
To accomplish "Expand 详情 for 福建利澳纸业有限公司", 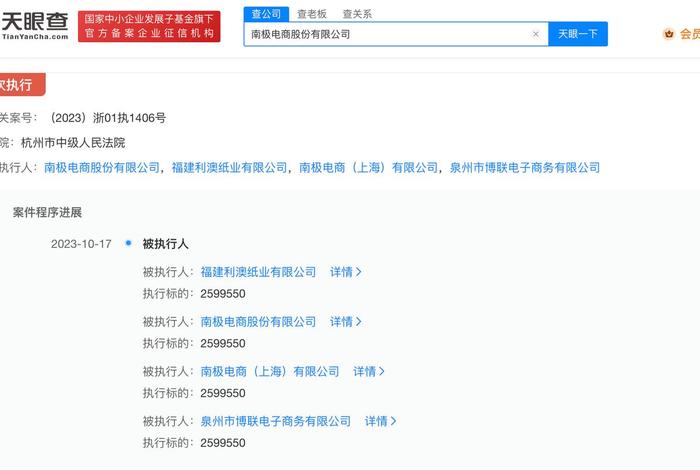I will click(x=346, y=272).
